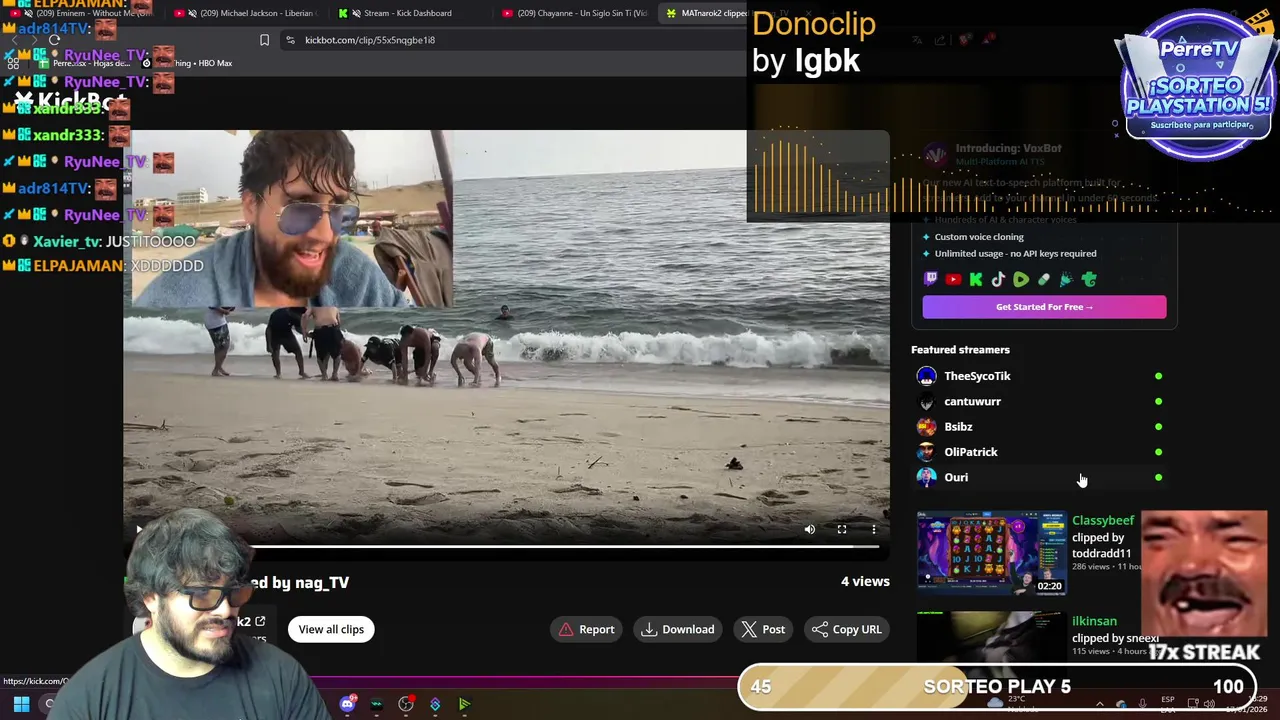Click 'Custom voice cloning' feature text
This screenshot has height=720, width=1280.
pyautogui.click(x=979, y=237)
